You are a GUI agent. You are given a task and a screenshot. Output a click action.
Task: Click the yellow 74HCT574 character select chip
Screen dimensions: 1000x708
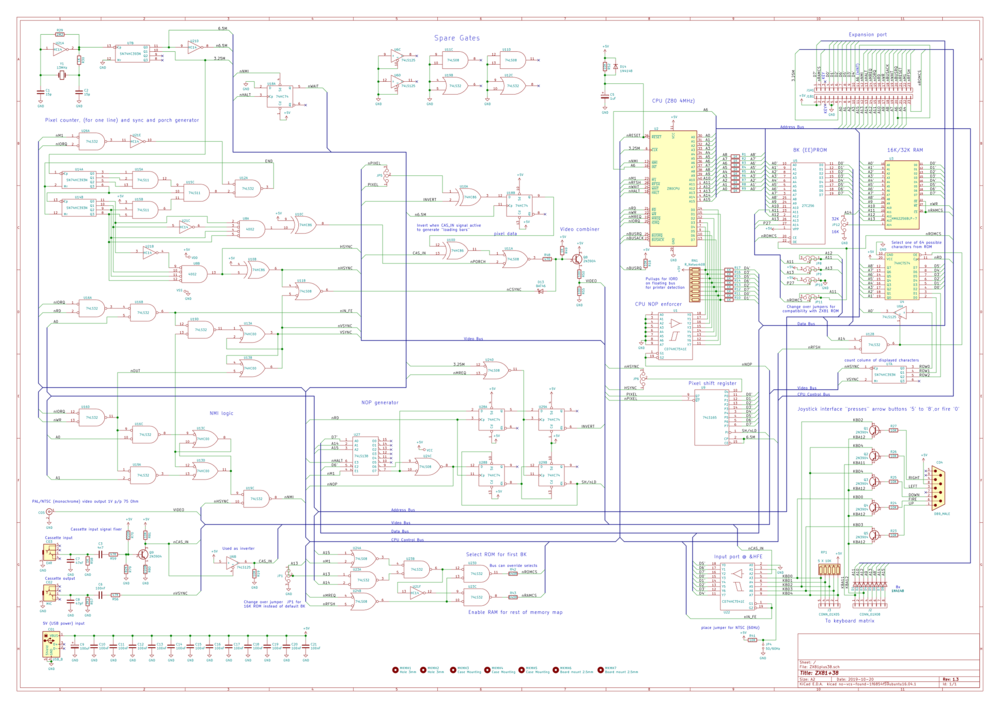tap(903, 277)
